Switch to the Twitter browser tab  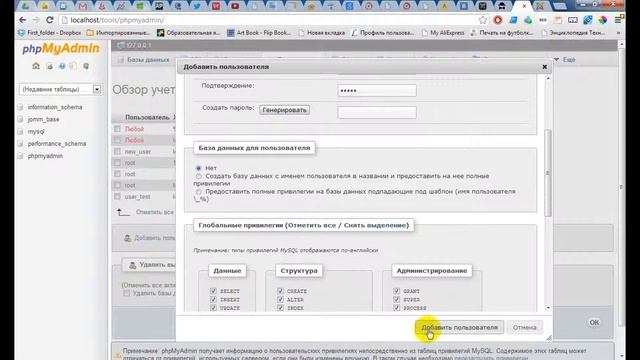[x=197, y=6]
